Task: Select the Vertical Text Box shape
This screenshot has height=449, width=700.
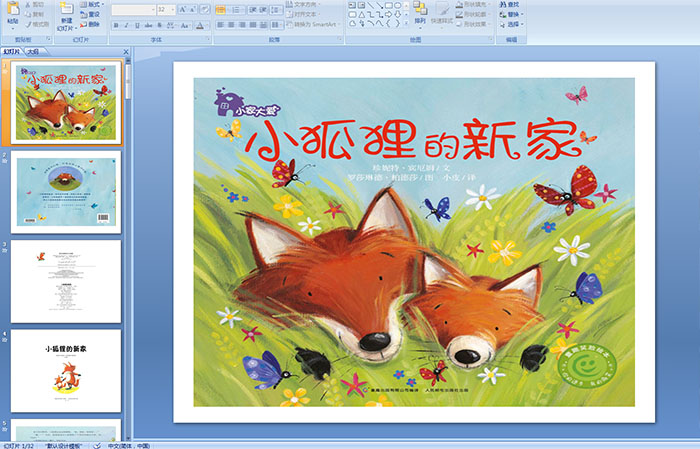Action: tap(362, 5)
